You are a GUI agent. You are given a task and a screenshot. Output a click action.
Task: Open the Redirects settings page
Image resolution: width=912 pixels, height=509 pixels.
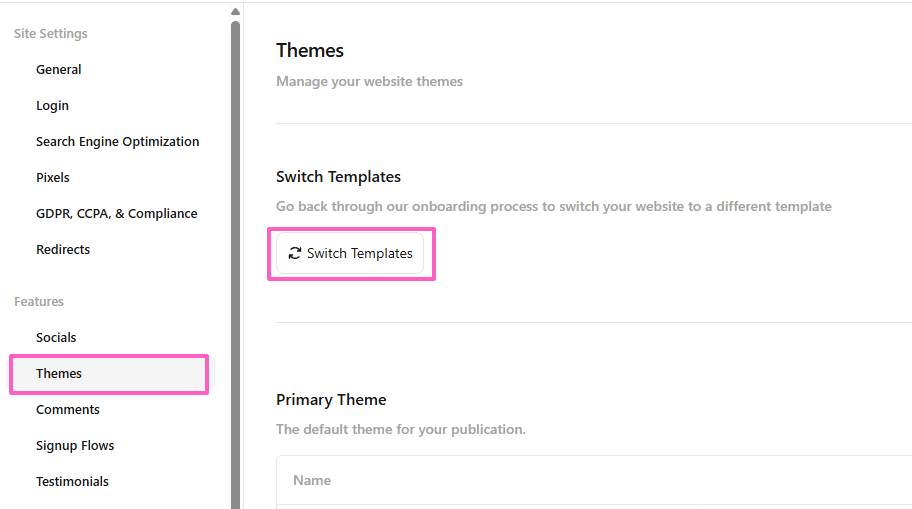click(x=63, y=250)
